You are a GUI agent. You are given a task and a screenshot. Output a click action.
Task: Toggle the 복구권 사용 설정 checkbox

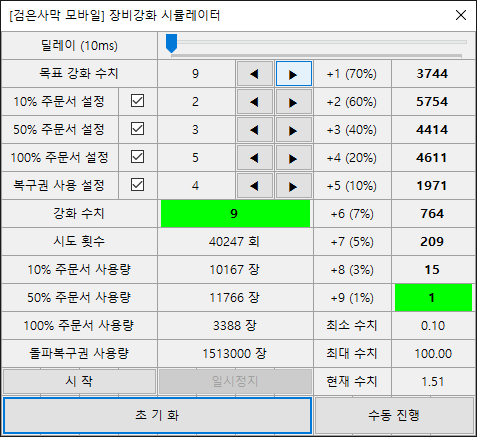point(138,184)
